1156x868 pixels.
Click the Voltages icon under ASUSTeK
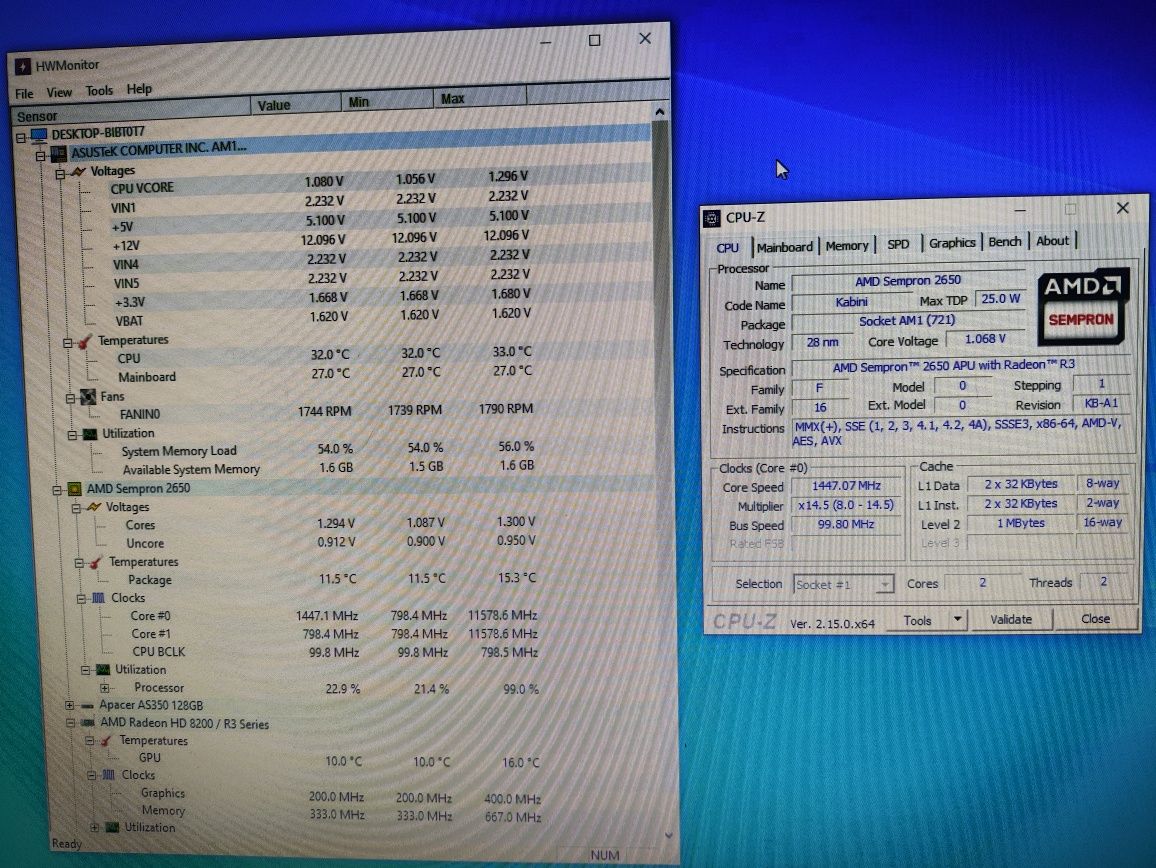pyautogui.click(x=77, y=173)
